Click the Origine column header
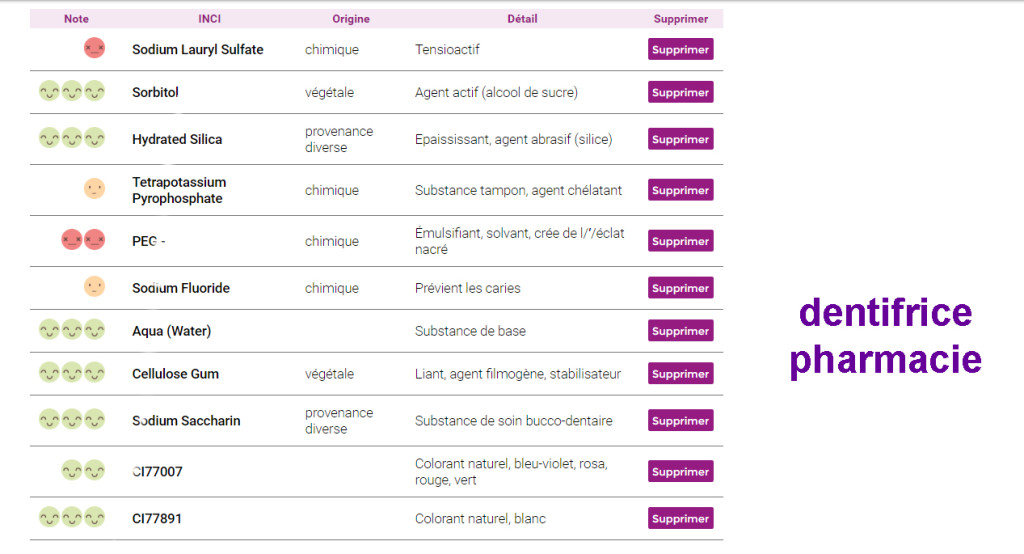Viewport: 1024px width, 554px height. tap(351, 19)
